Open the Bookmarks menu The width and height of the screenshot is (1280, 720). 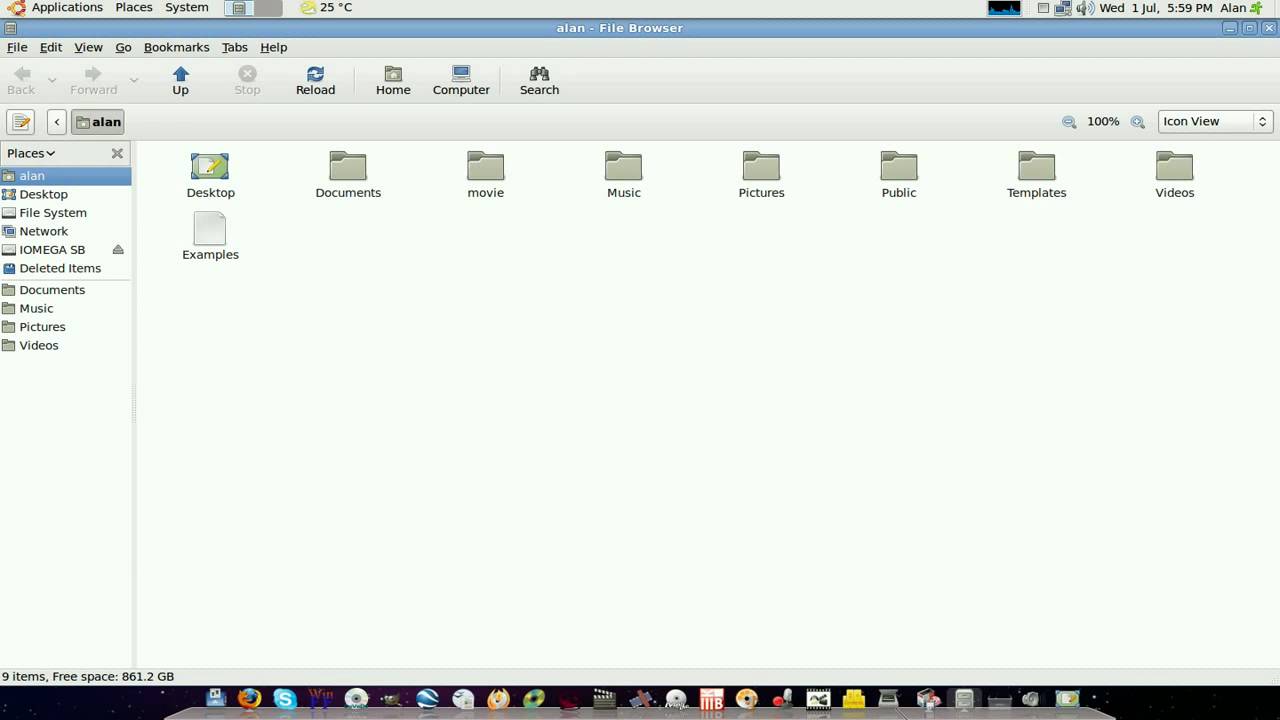pyautogui.click(x=176, y=47)
